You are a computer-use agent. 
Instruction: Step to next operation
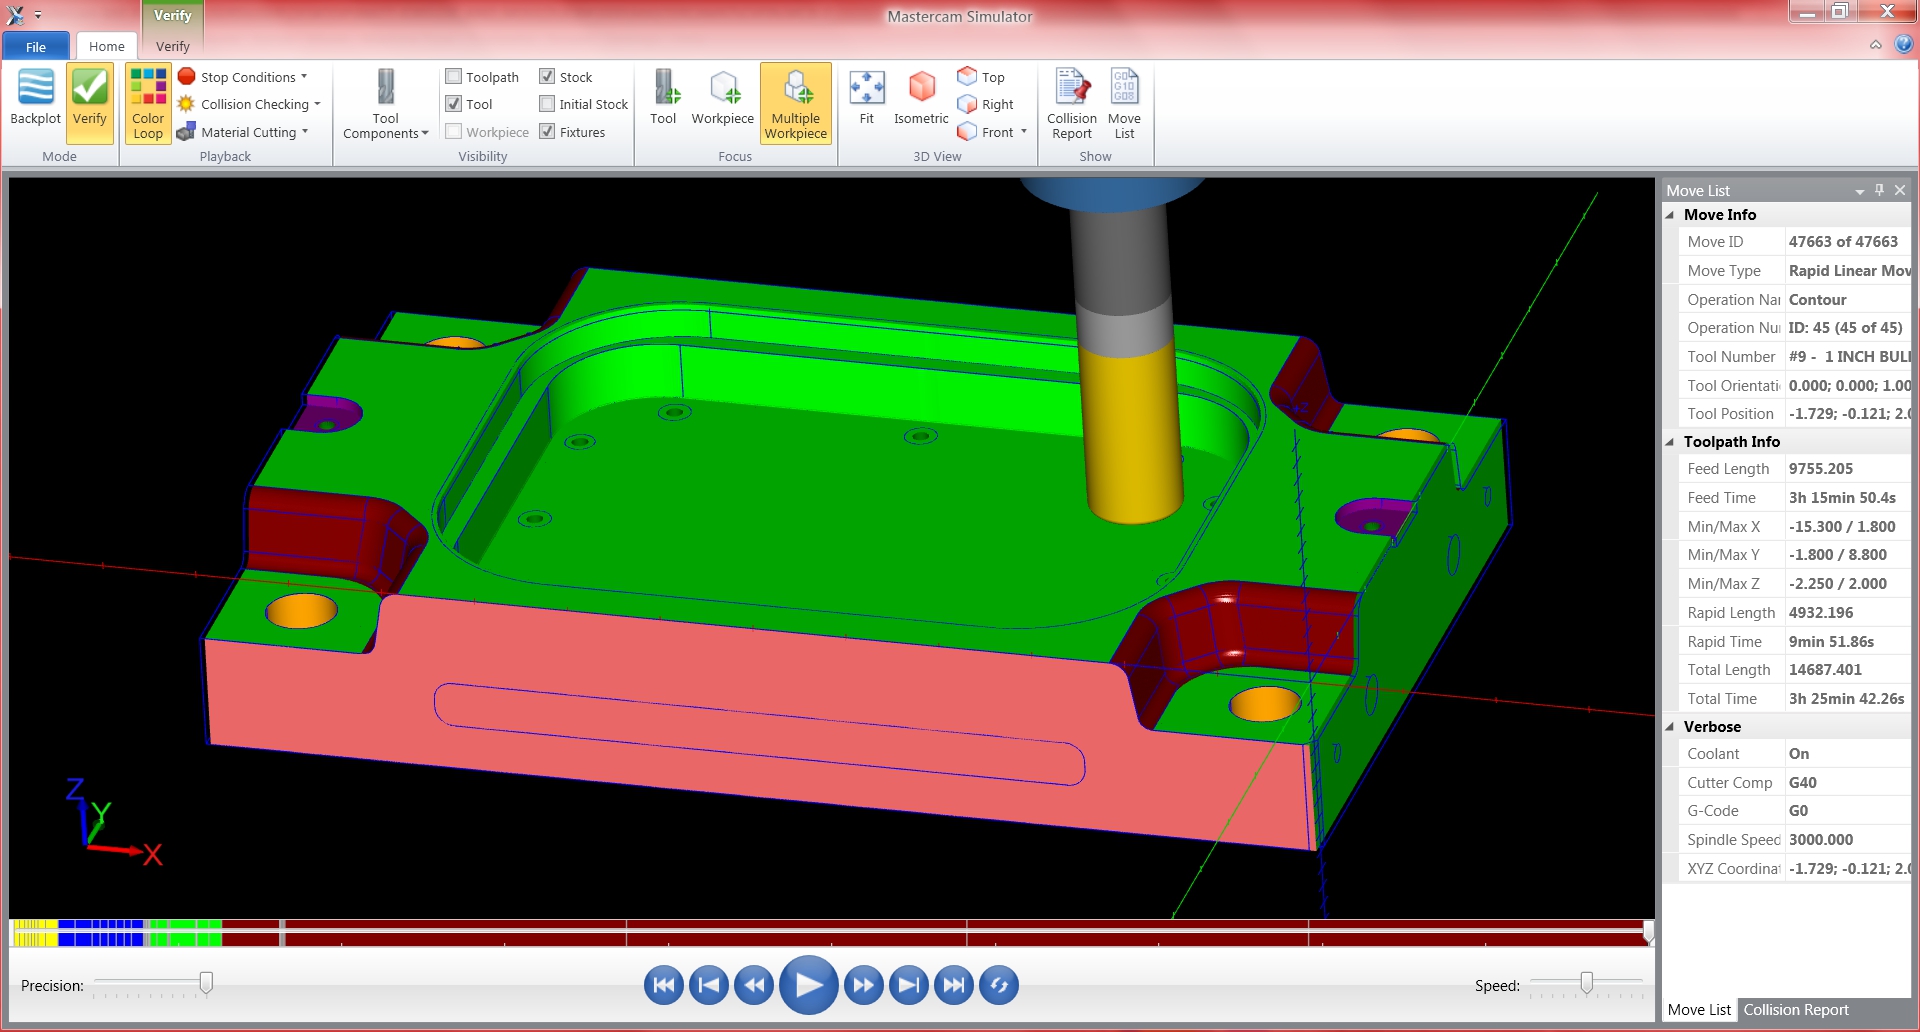pos(908,985)
